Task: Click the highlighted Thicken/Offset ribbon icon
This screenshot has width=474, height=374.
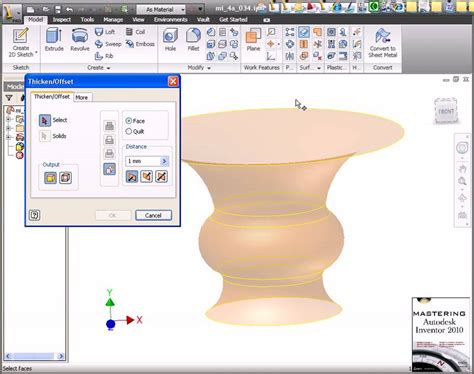Action: (x=304, y=32)
